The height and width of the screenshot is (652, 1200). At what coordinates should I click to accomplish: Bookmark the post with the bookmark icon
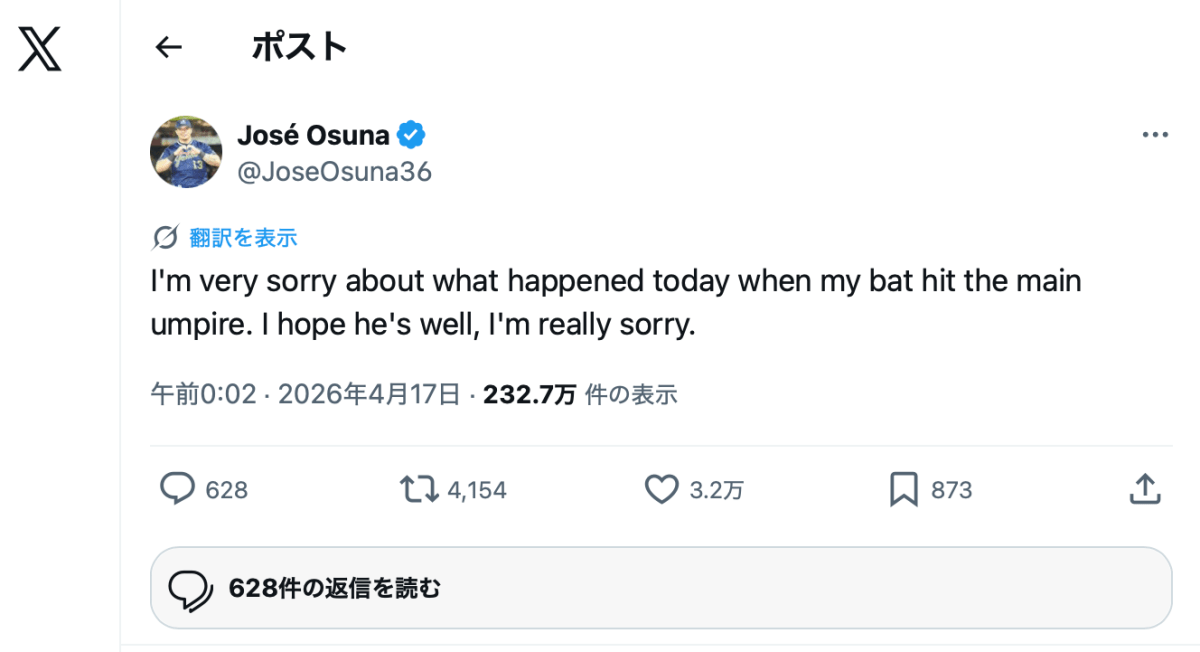click(x=903, y=489)
